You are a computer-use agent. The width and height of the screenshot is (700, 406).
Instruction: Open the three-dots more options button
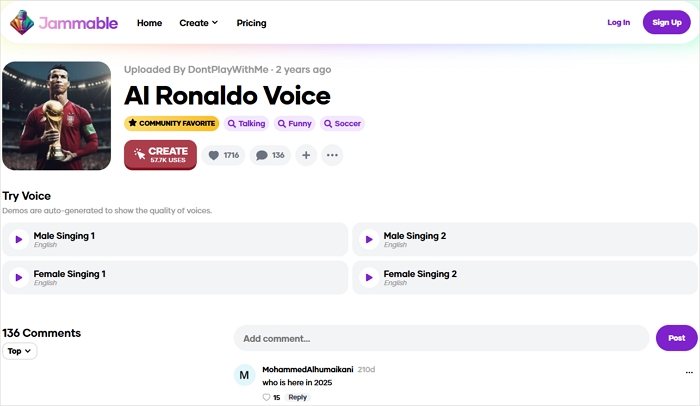click(x=332, y=155)
